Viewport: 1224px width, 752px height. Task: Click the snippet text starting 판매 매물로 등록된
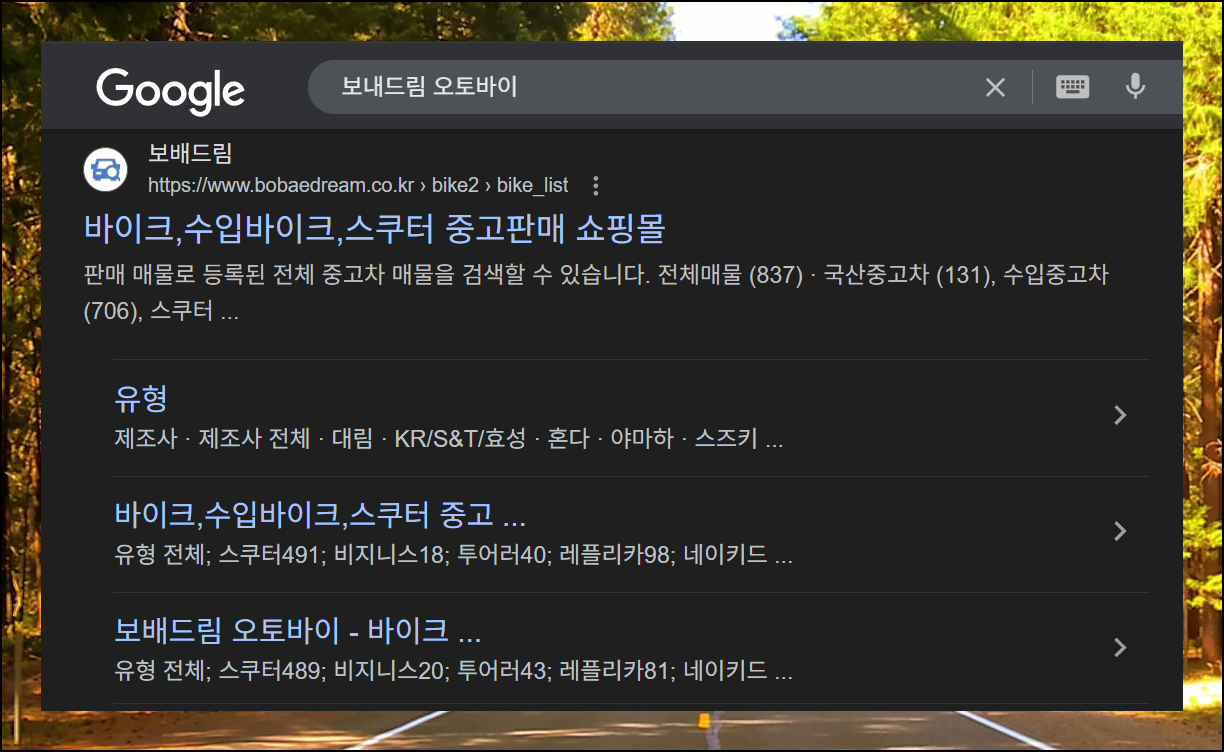point(596,293)
